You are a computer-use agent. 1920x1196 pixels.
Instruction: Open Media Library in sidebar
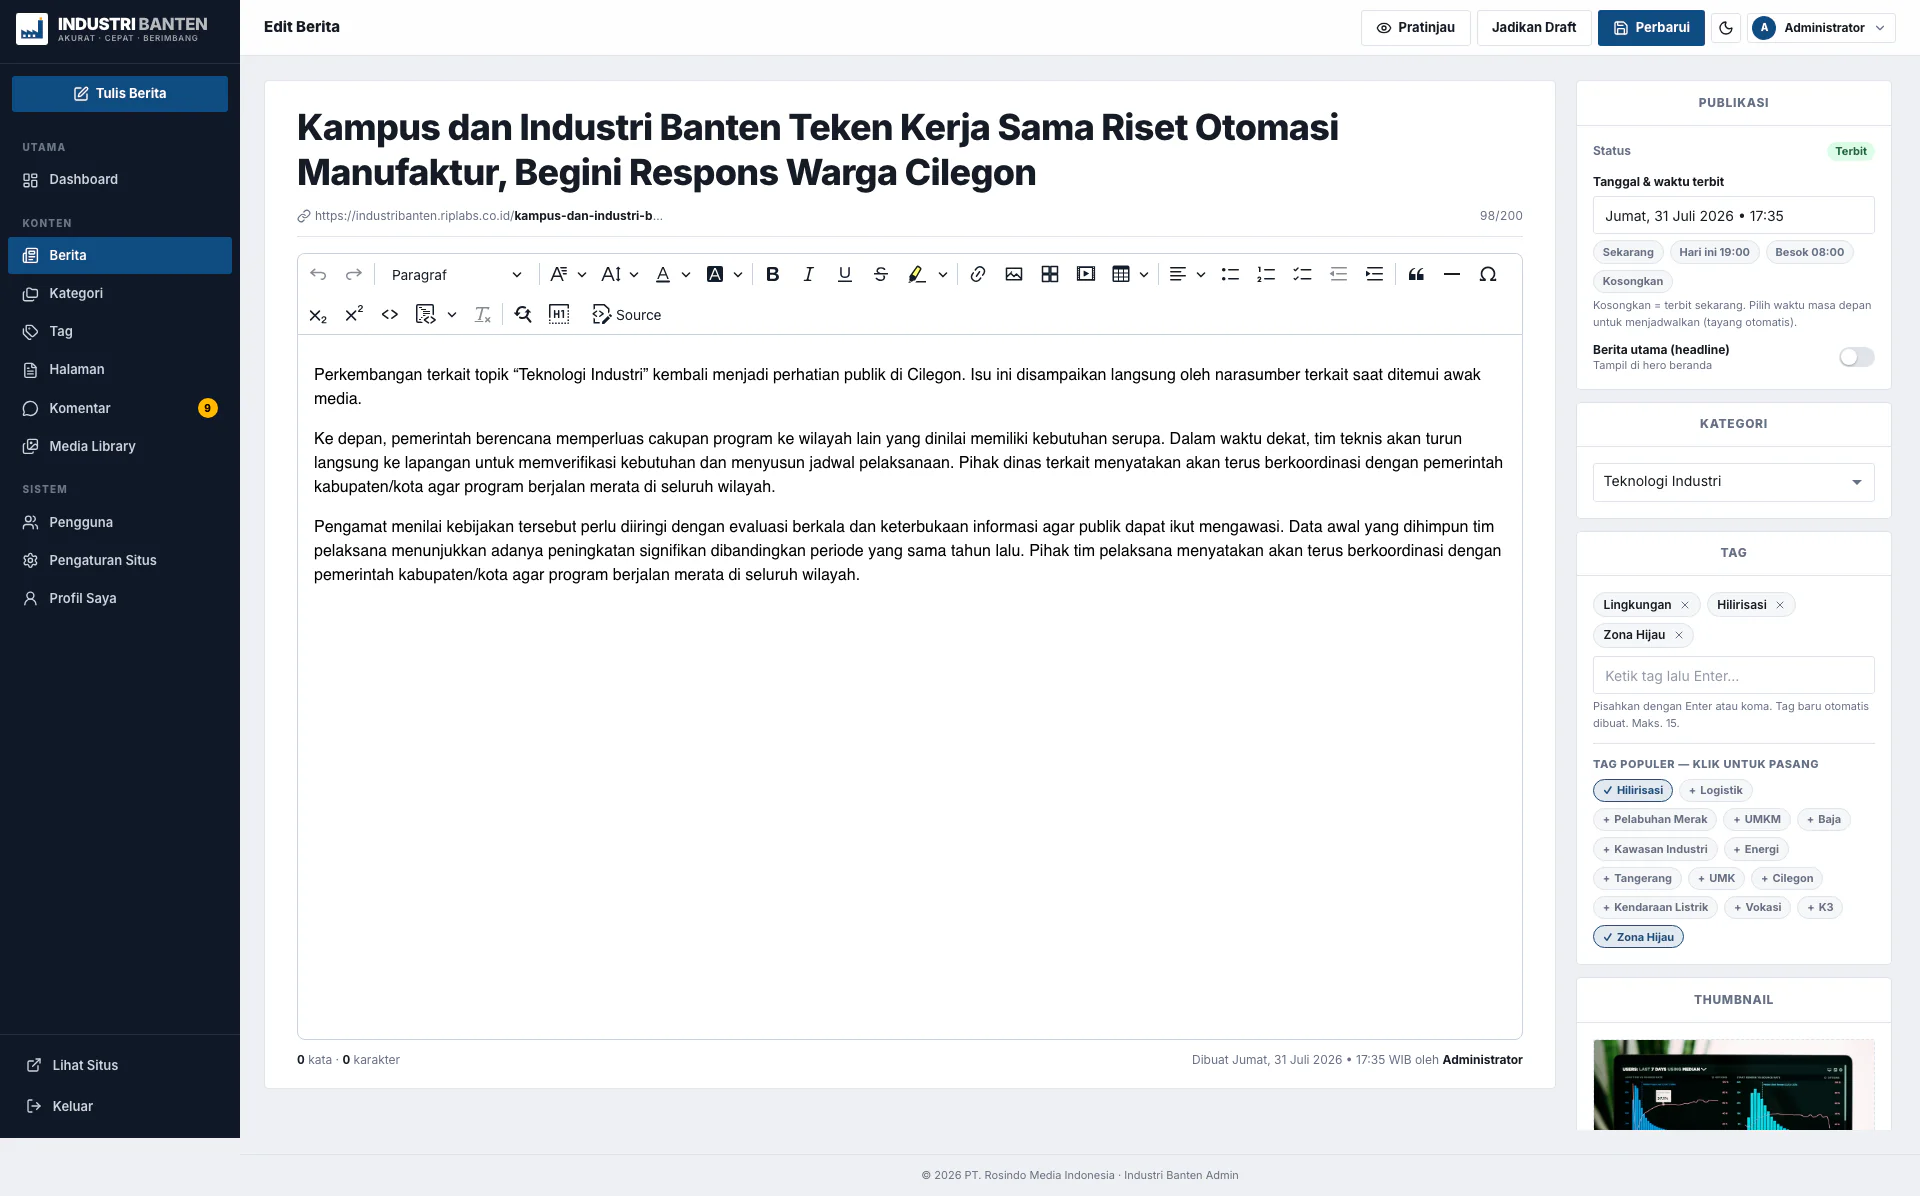[120, 446]
